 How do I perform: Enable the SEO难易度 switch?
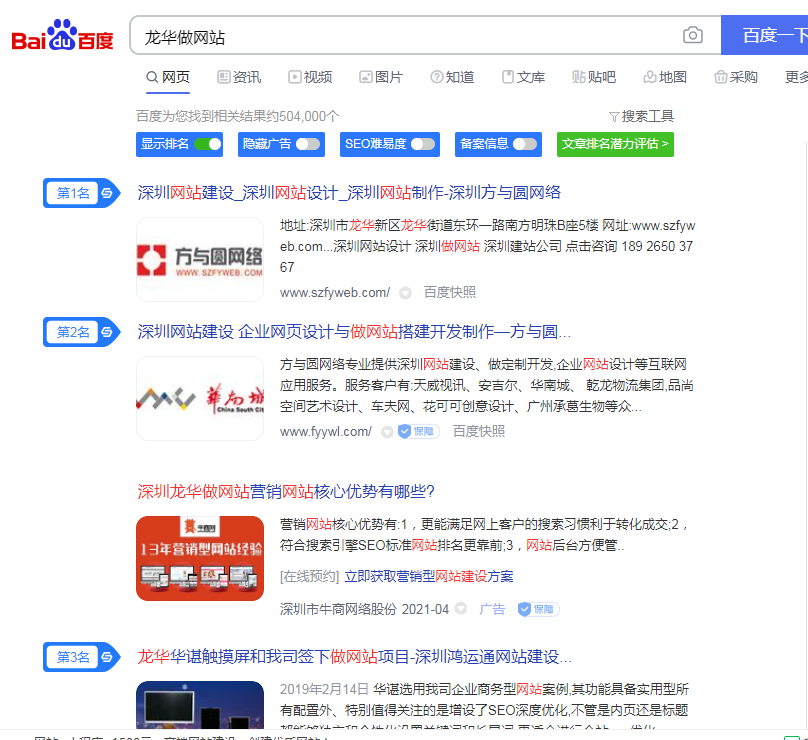(423, 144)
